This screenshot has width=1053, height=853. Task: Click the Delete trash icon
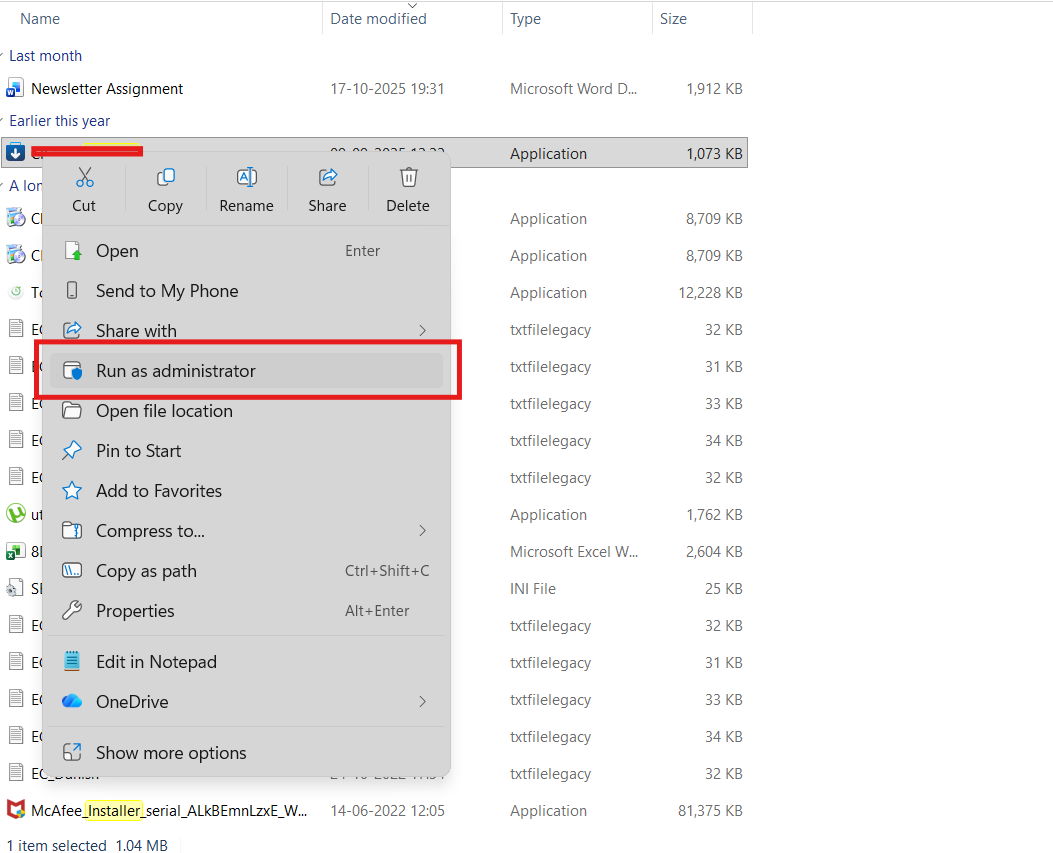coord(408,178)
